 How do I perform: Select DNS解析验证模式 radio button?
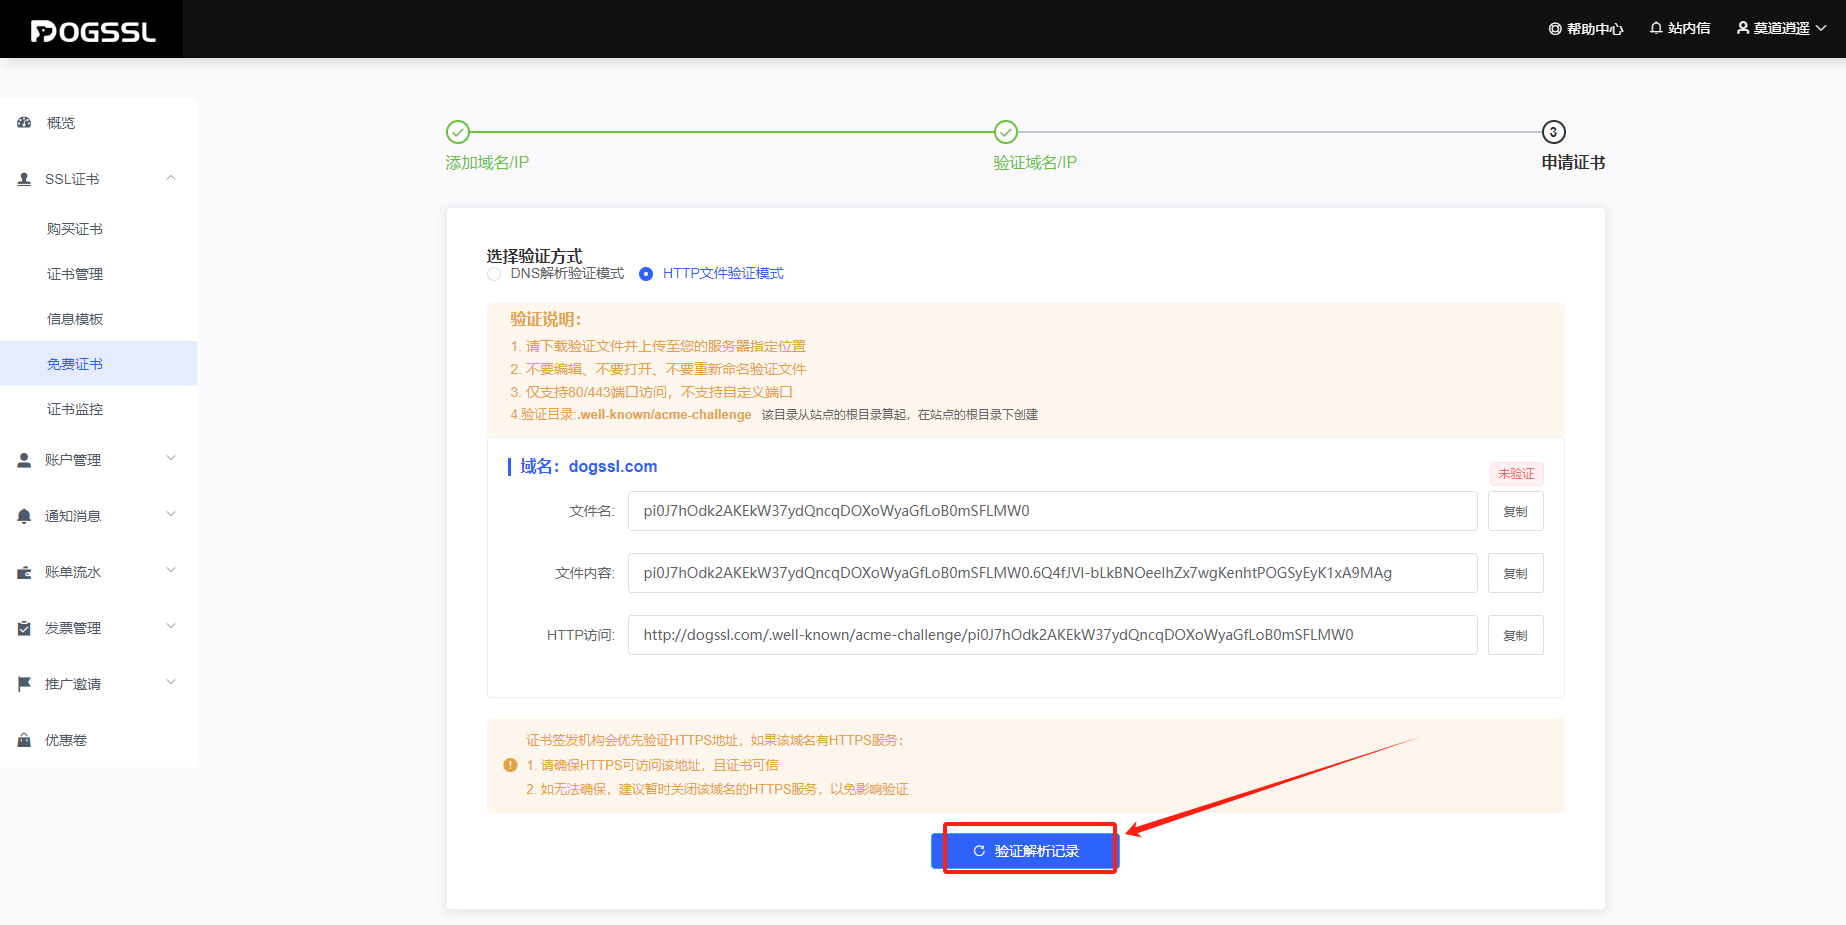[494, 274]
